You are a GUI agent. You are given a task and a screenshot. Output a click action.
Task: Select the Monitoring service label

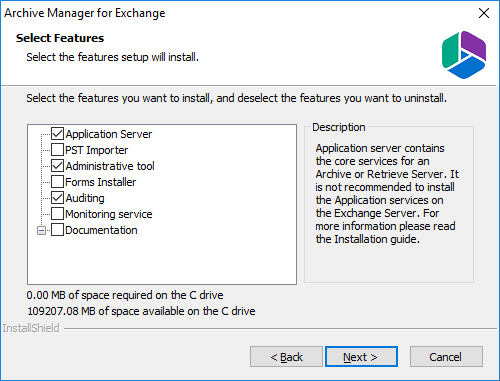(x=109, y=214)
